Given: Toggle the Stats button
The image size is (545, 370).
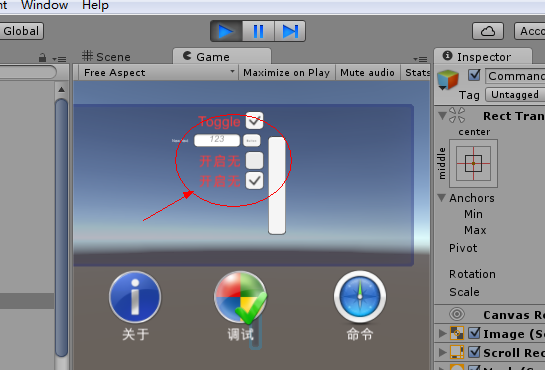Looking at the screenshot, I should [416, 73].
